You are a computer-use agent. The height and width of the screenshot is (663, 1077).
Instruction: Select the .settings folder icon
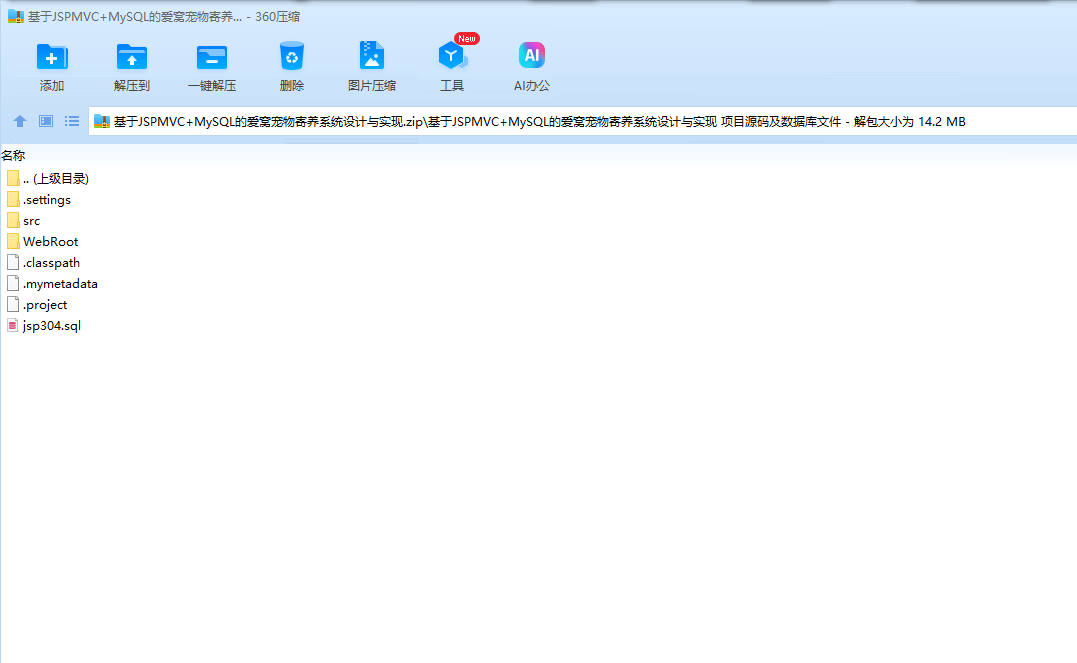click(x=13, y=199)
